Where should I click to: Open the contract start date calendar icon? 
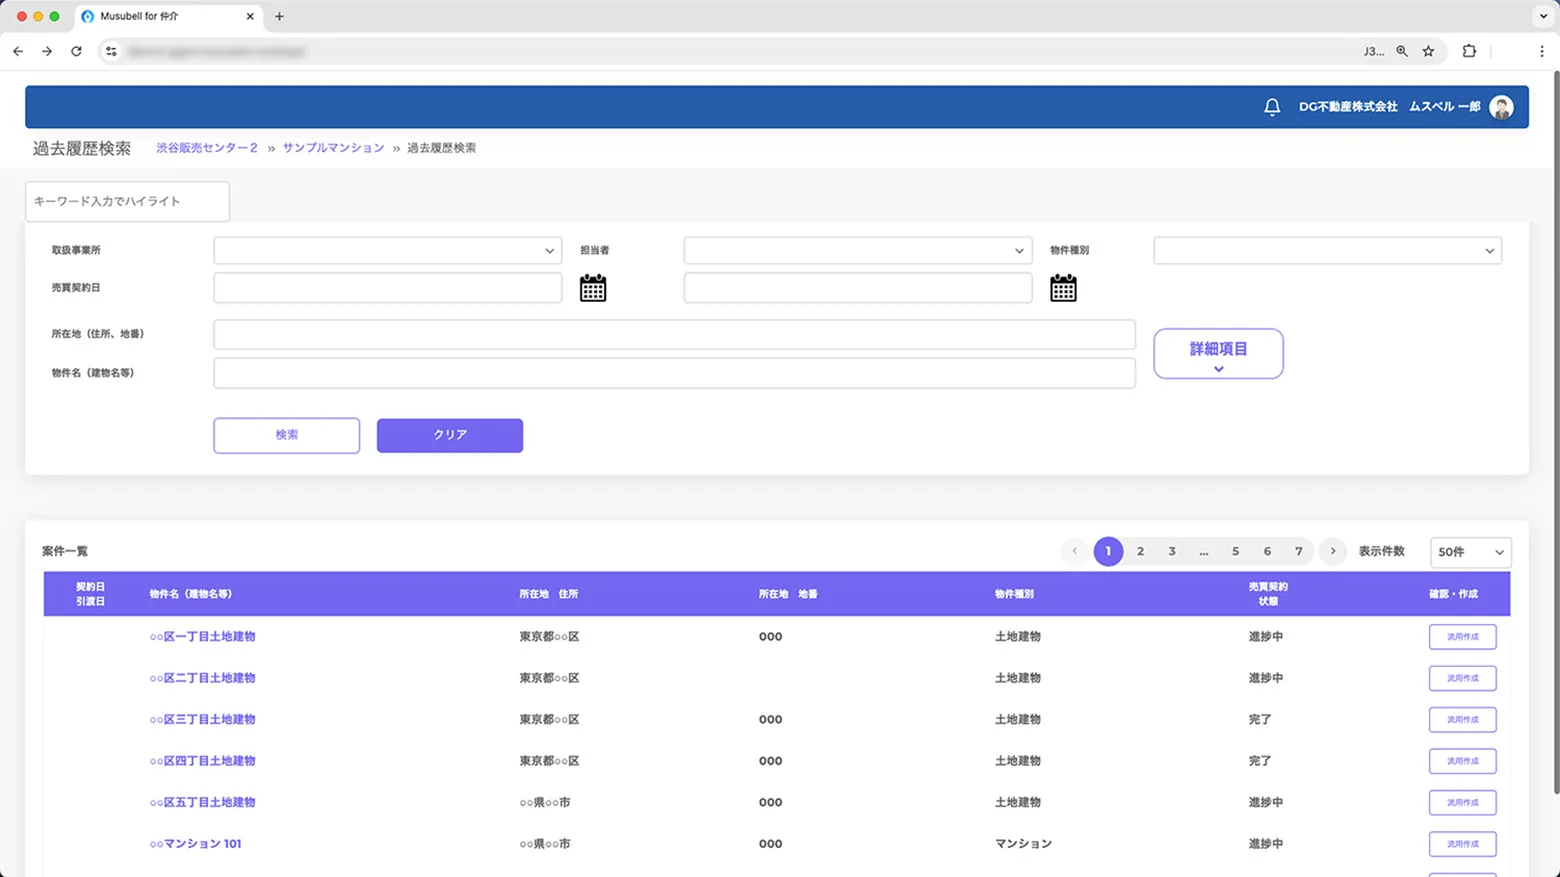(593, 289)
